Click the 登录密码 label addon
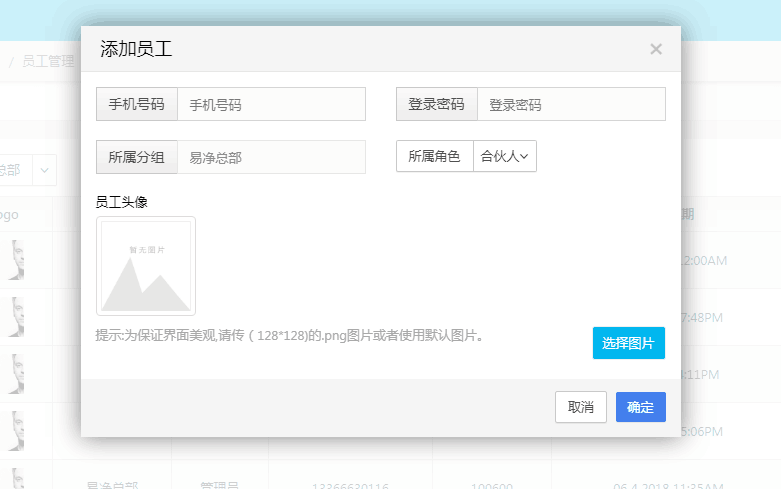This screenshot has width=781, height=489. [x=437, y=104]
